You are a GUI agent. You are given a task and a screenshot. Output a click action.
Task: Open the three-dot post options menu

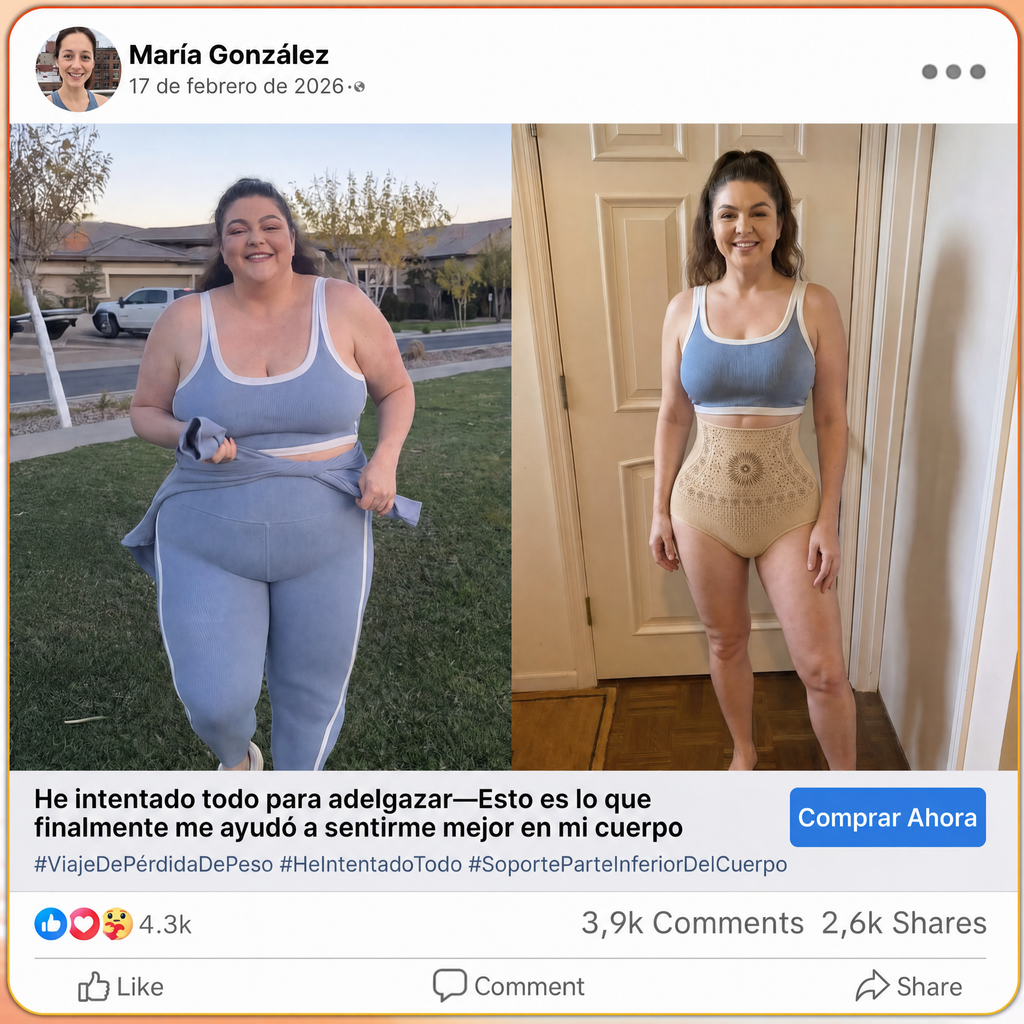(953, 72)
